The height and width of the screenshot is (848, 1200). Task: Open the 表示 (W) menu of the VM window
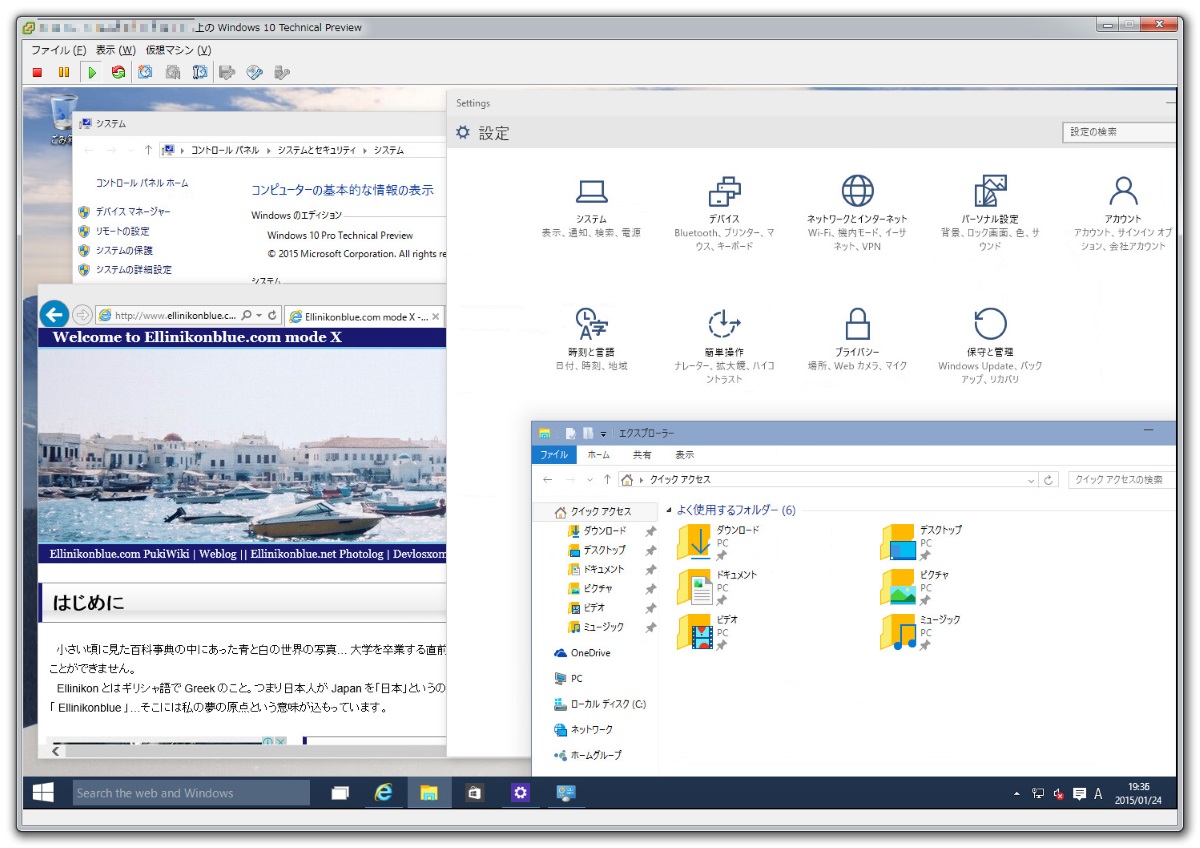point(115,50)
